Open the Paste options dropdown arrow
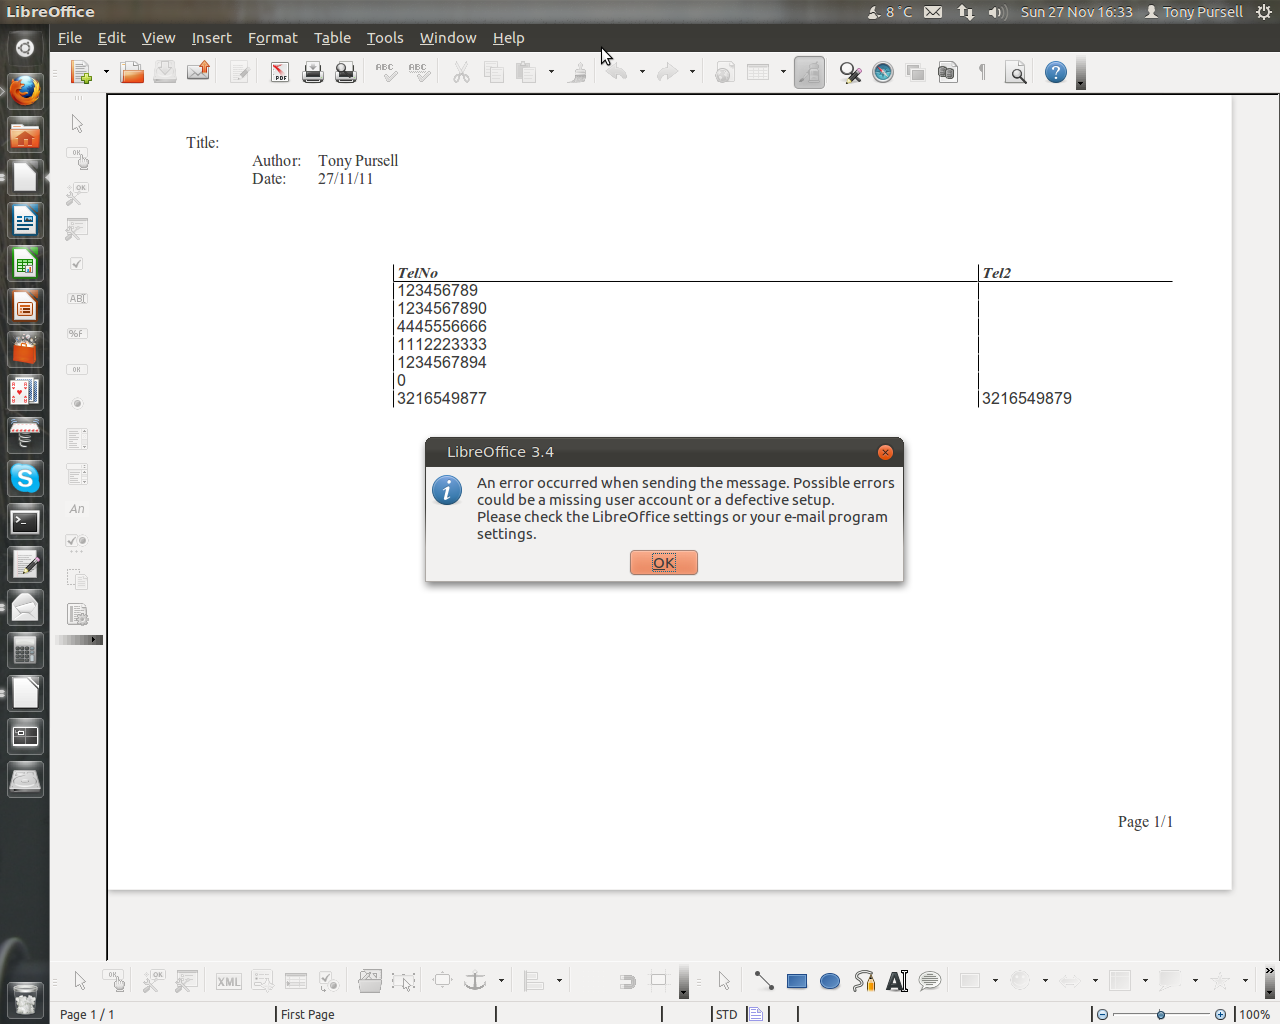Viewport: 1280px width, 1024px height. 551,72
